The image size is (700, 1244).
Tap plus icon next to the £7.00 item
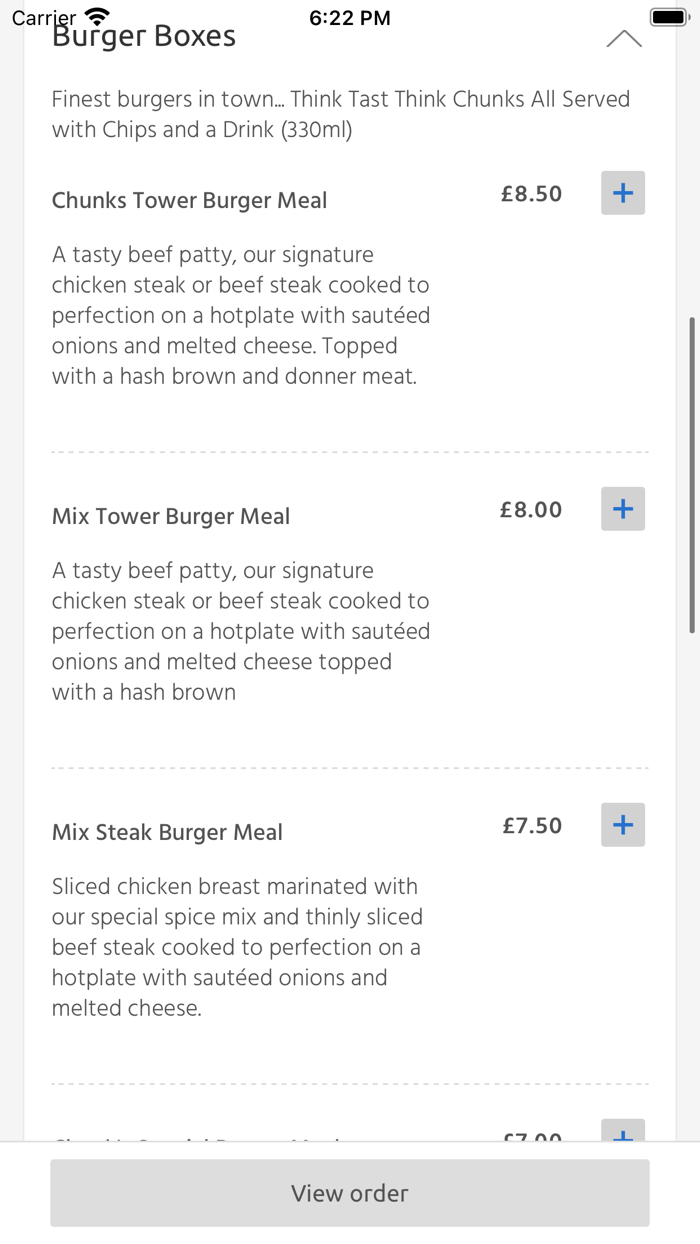(x=622, y=1138)
